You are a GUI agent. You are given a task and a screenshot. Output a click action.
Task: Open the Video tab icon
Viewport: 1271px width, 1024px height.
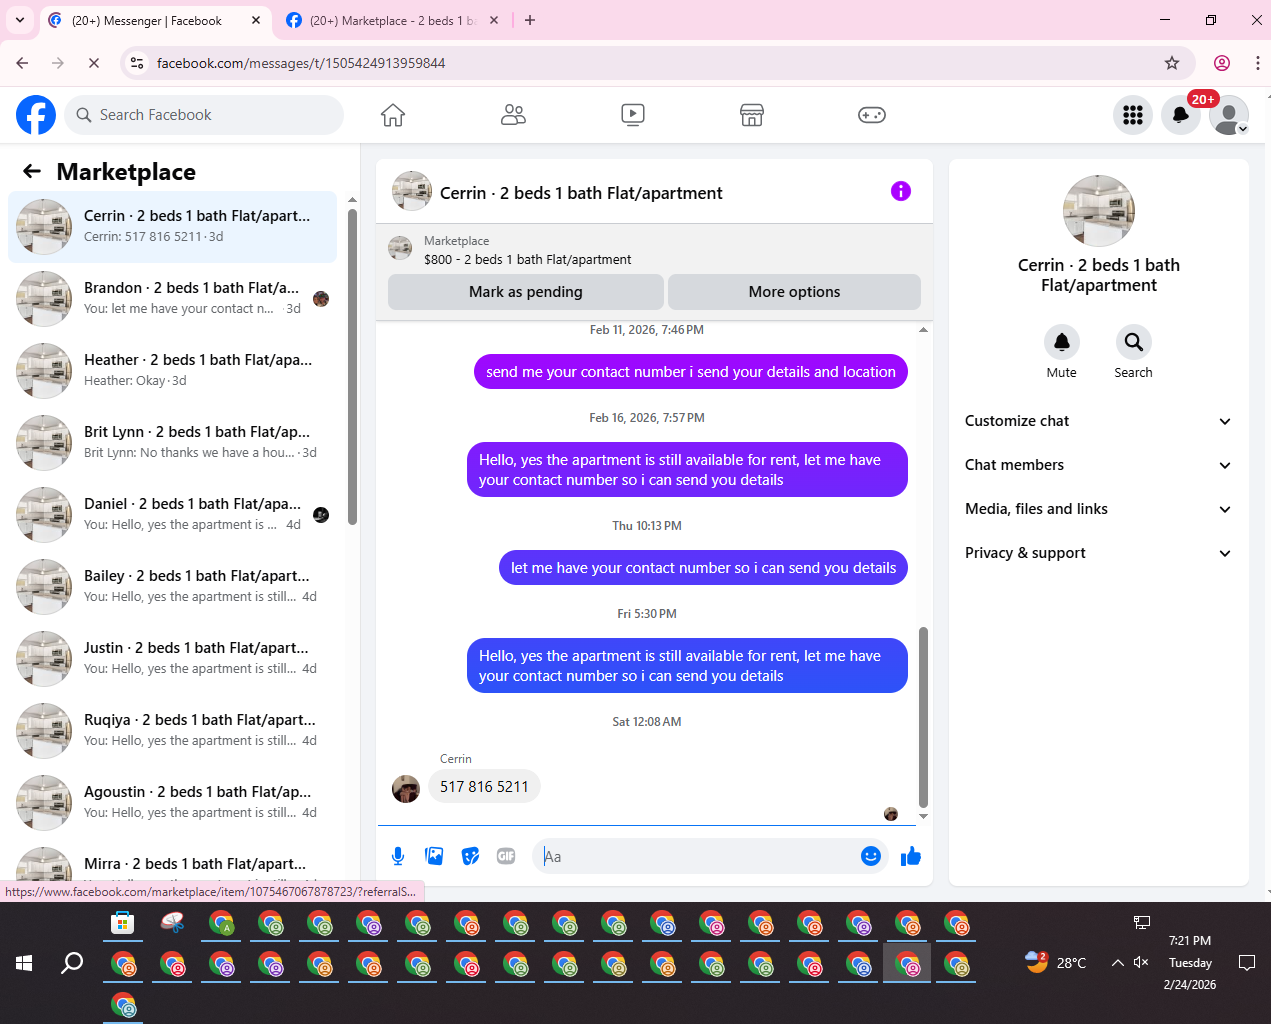[633, 115]
